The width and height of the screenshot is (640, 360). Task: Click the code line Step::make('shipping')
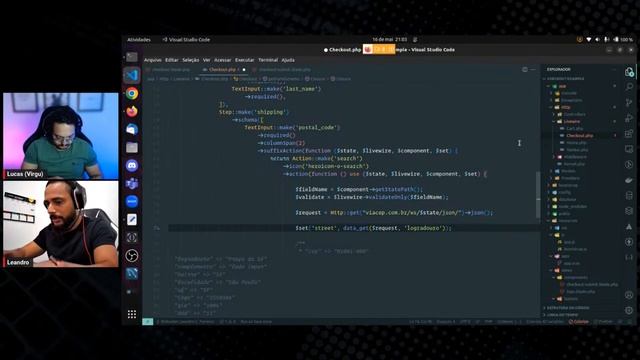tap(254, 112)
